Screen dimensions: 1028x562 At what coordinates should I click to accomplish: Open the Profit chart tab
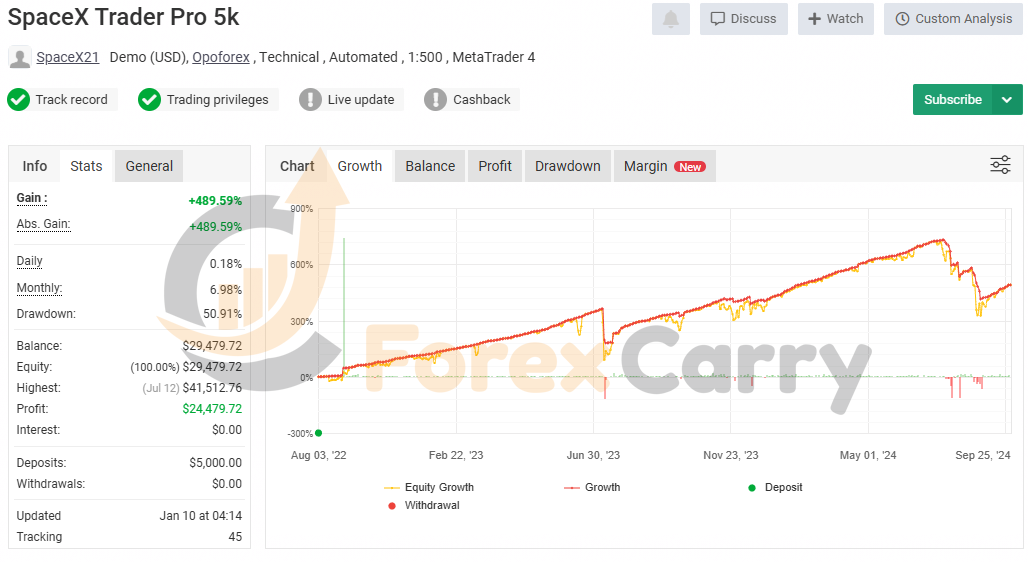click(x=495, y=167)
